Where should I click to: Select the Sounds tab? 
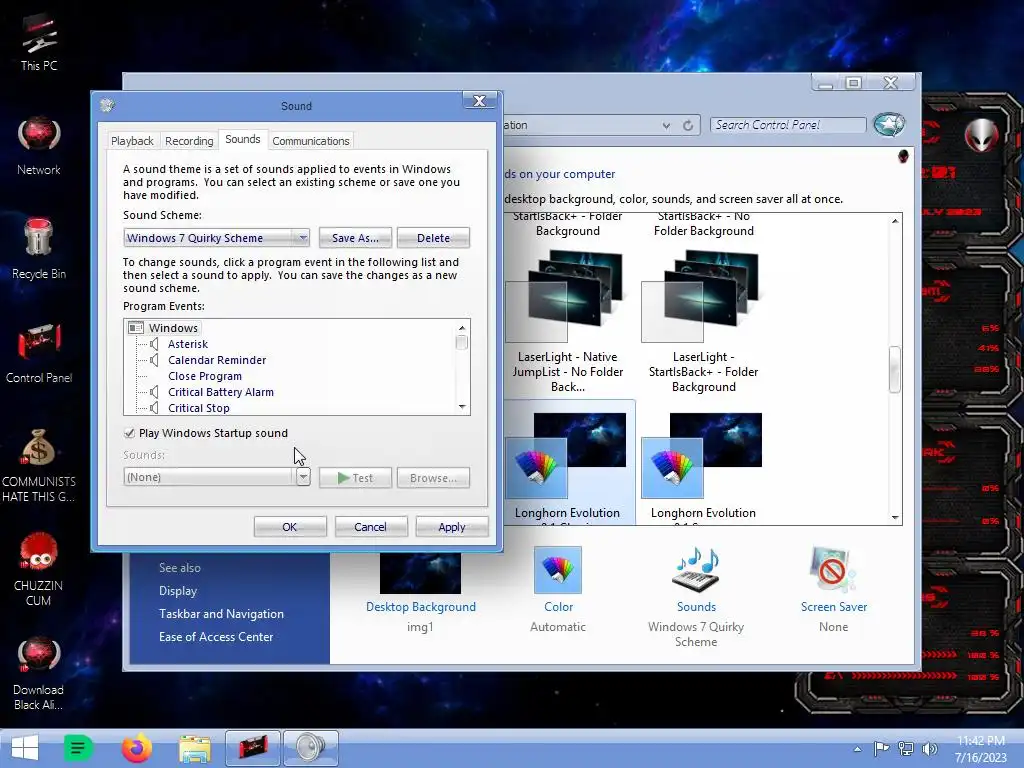[x=242, y=139]
